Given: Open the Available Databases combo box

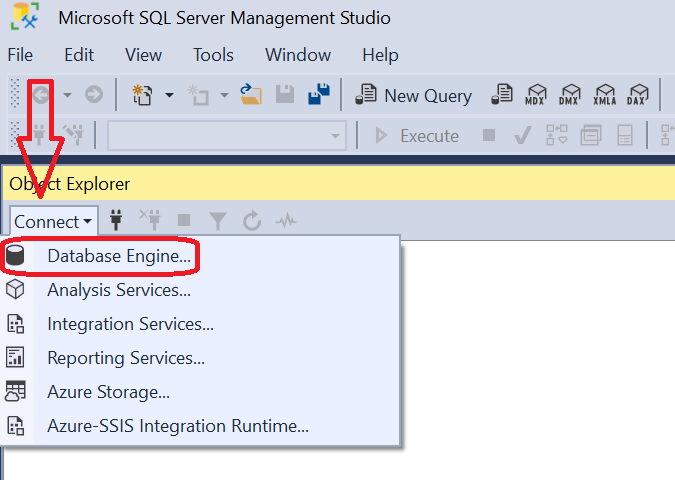Looking at the screenshot, I should click(227, 136).
